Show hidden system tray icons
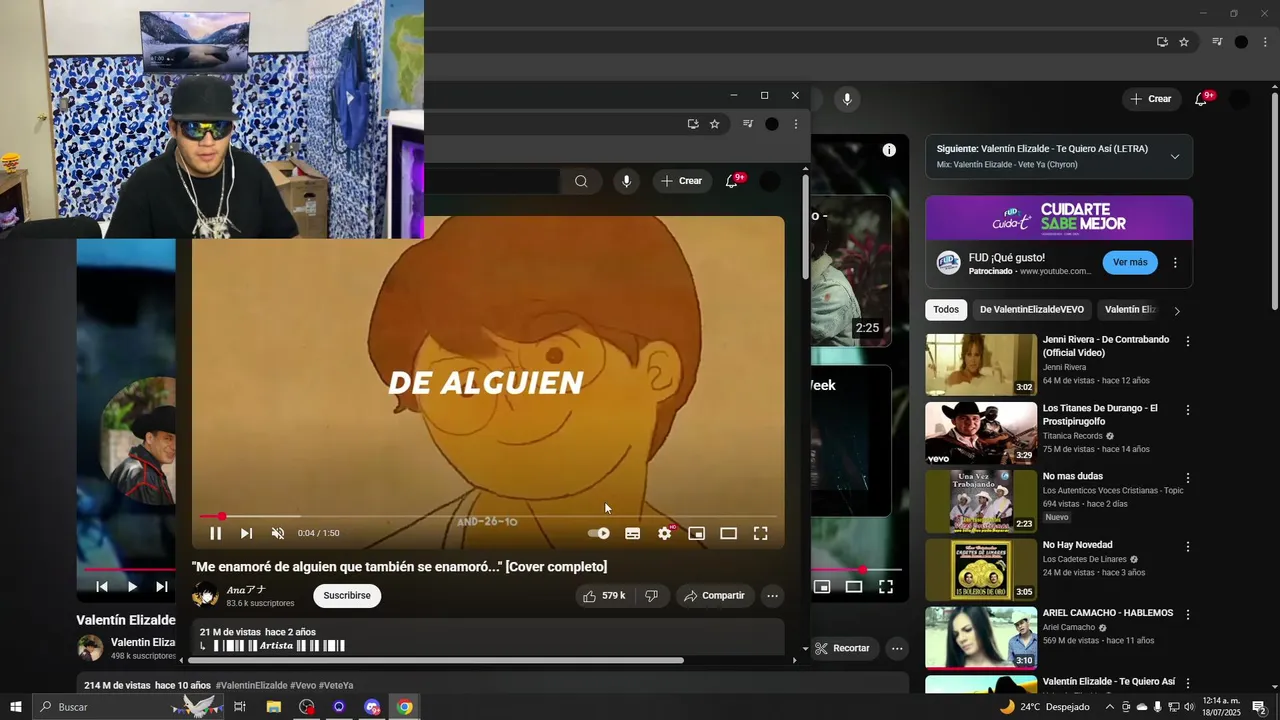1280x720 pixels. pos(1109,707)
